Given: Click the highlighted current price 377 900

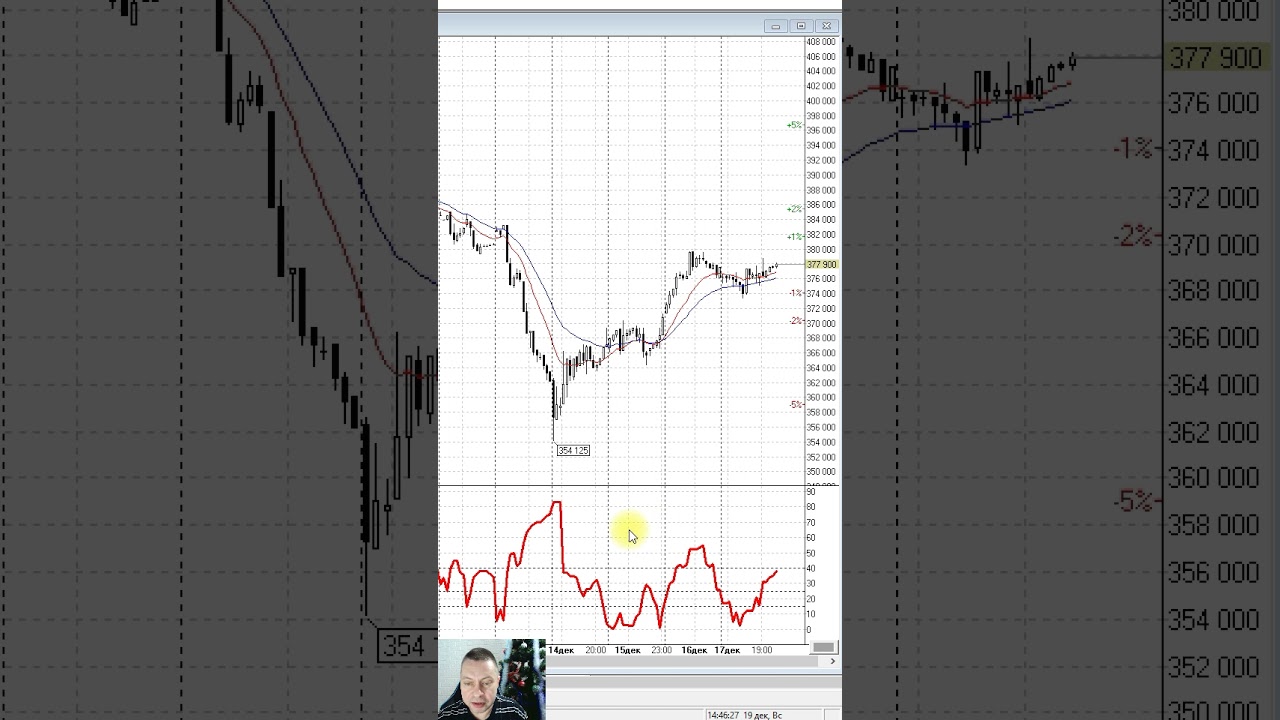Looking at the screenshot, I should click(821, 265).
